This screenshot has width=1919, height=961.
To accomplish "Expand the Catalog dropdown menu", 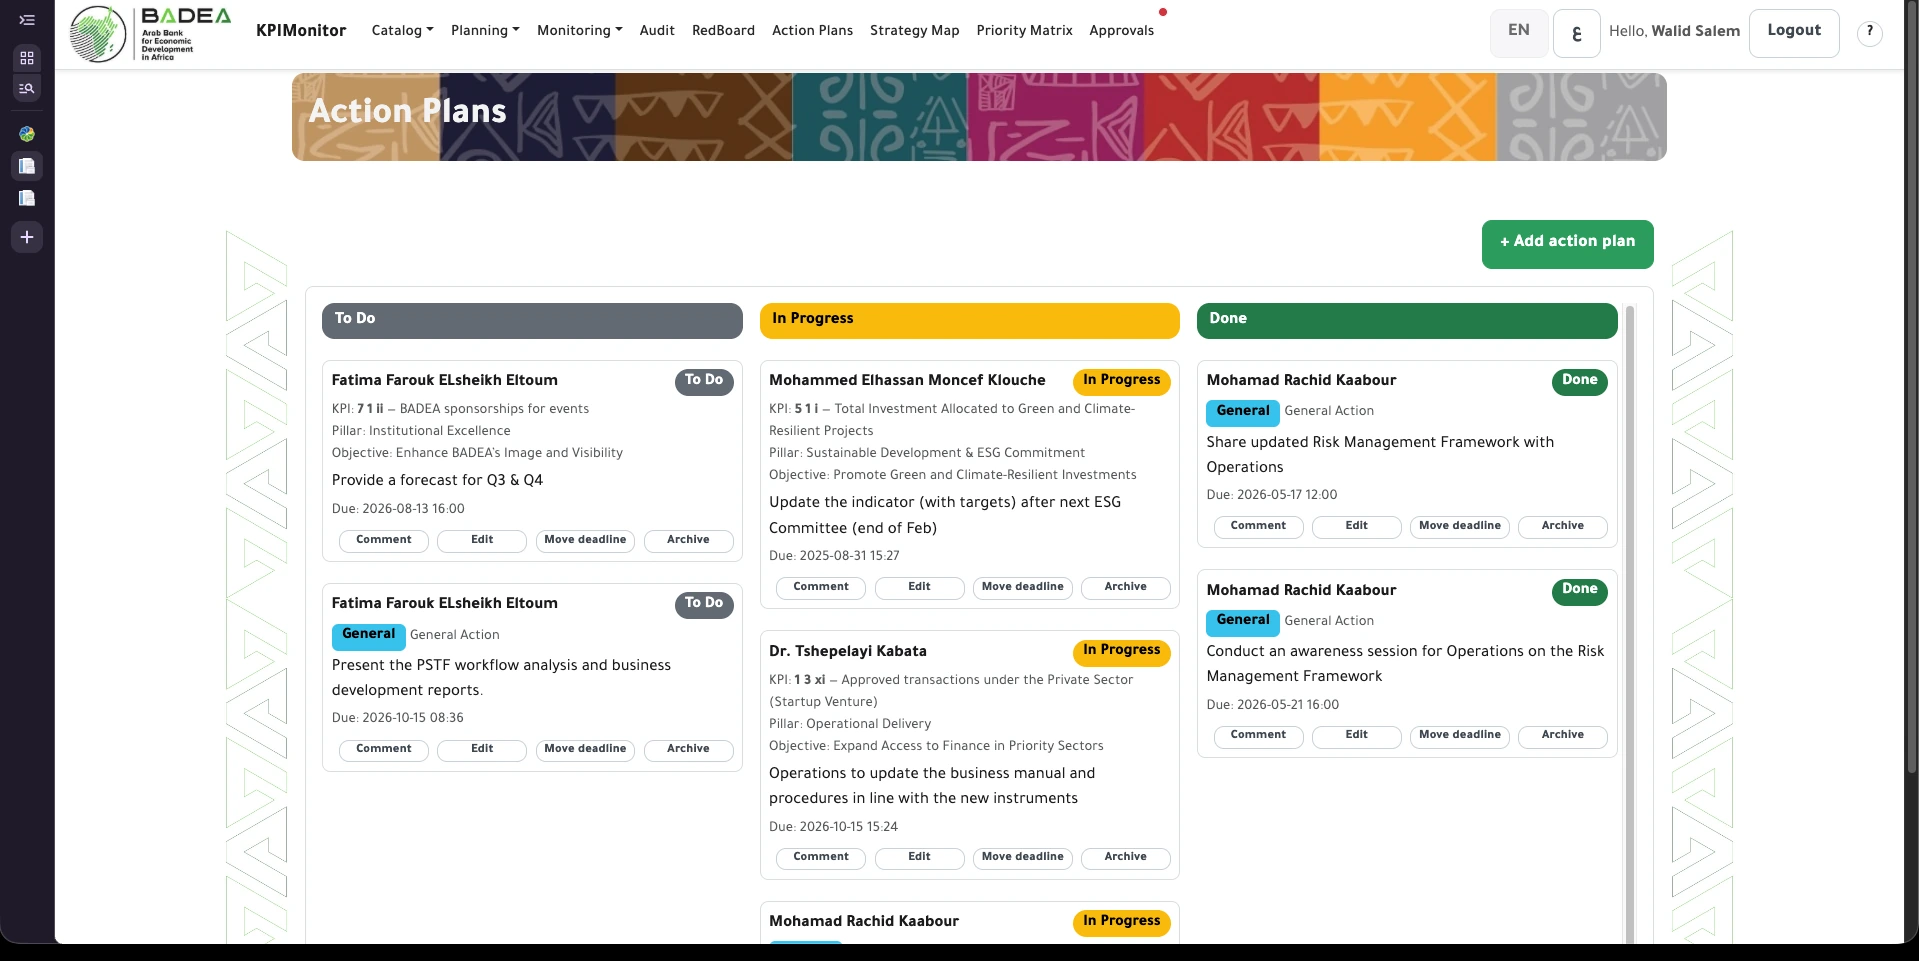I will point(402,31).
